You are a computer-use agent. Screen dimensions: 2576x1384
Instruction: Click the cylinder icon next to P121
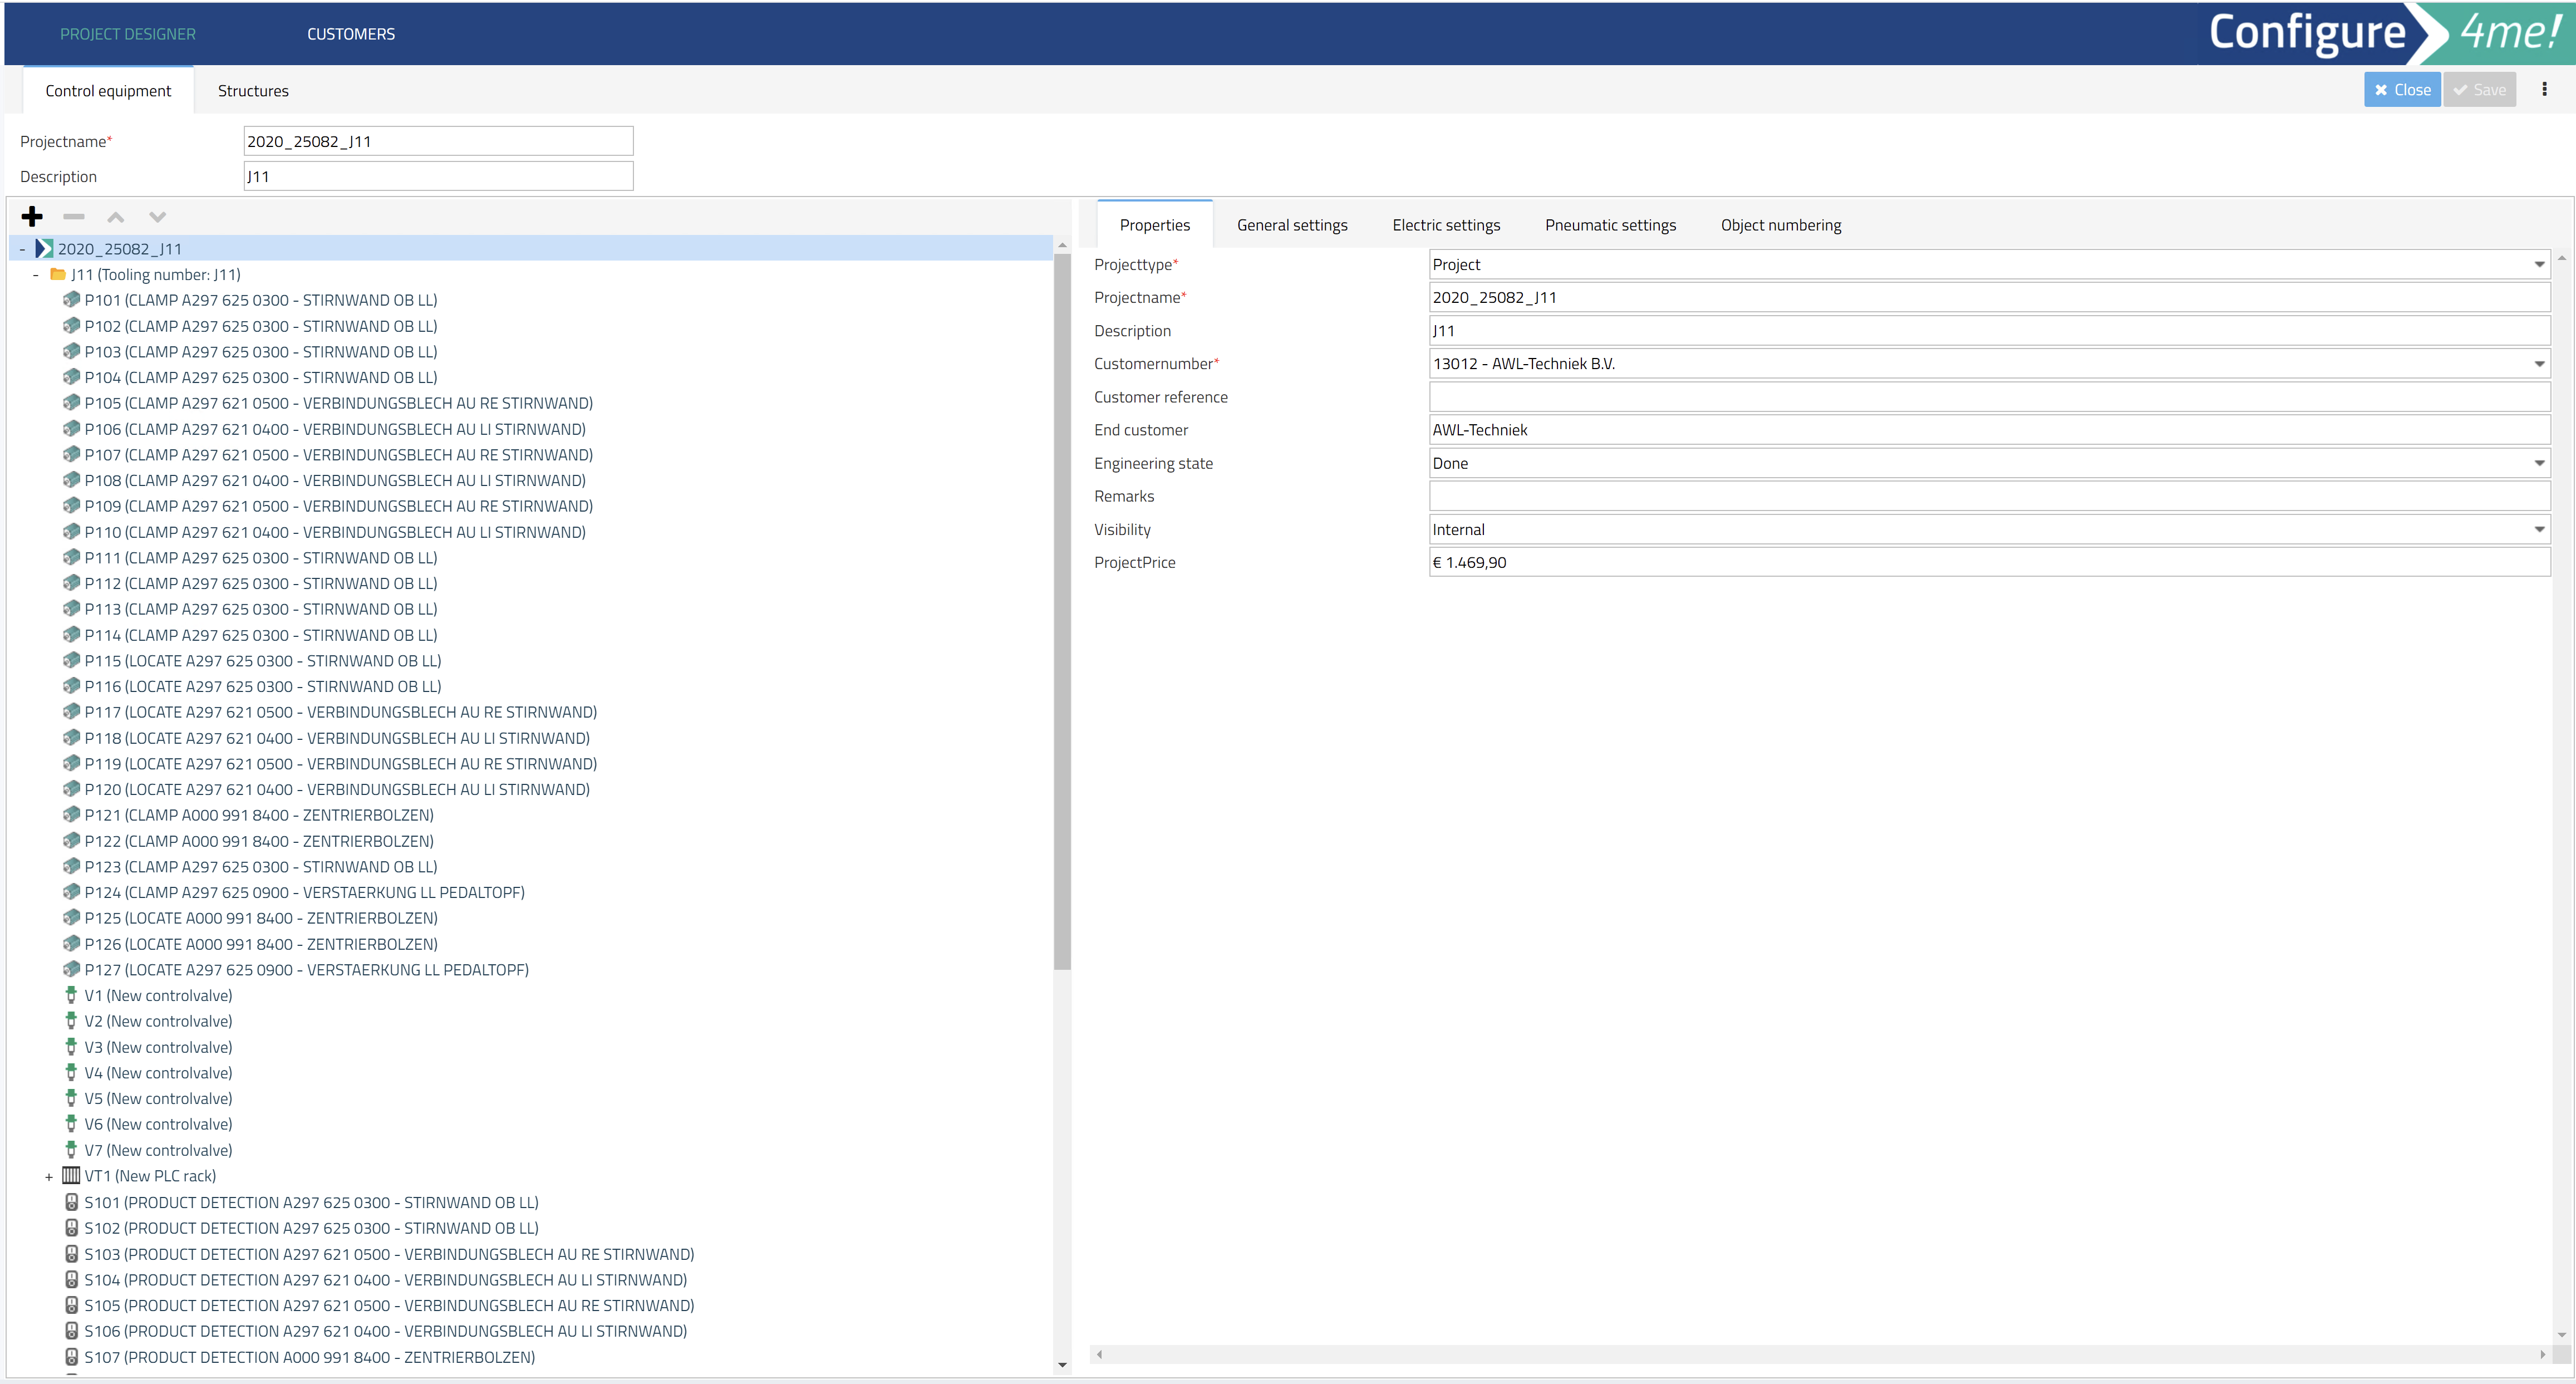[71, 814]
